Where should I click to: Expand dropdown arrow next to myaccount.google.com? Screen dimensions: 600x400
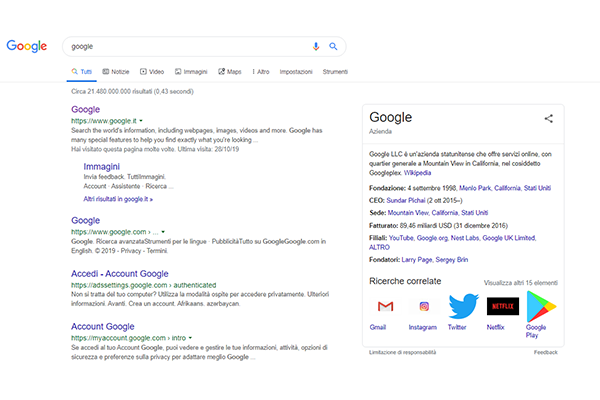coord(190,338)
